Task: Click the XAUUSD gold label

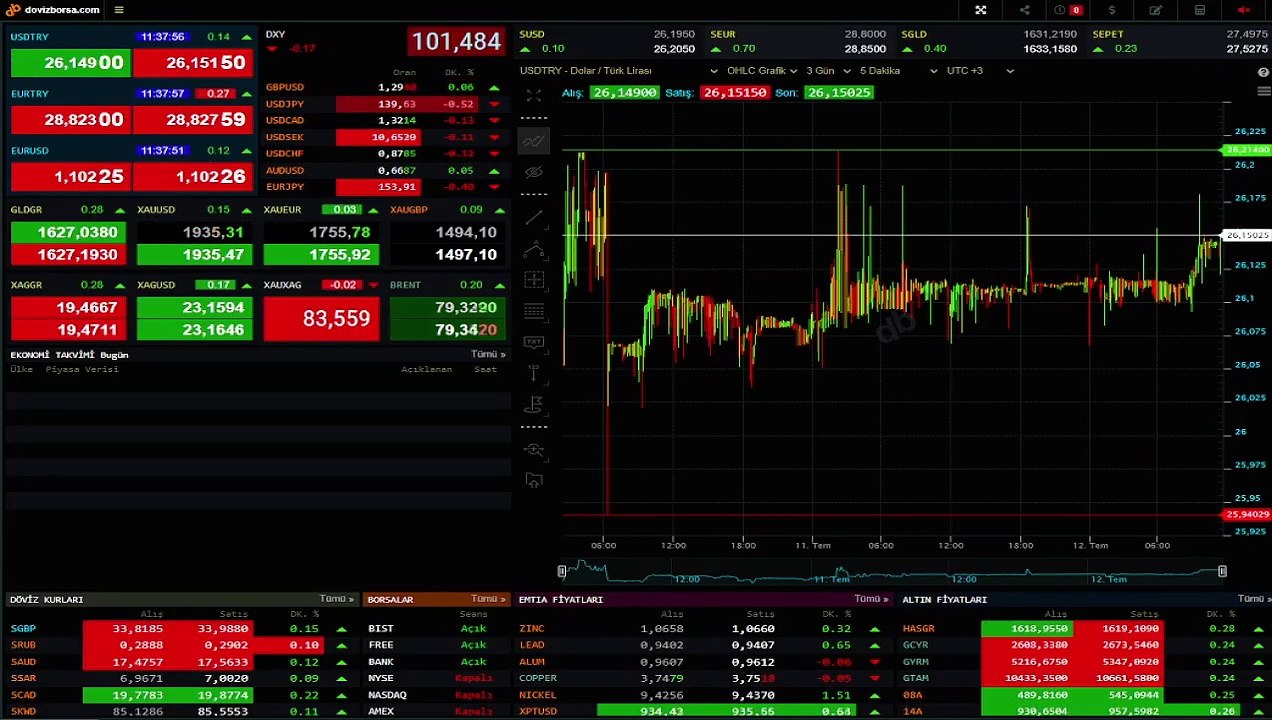Action: tap(156, 210)
